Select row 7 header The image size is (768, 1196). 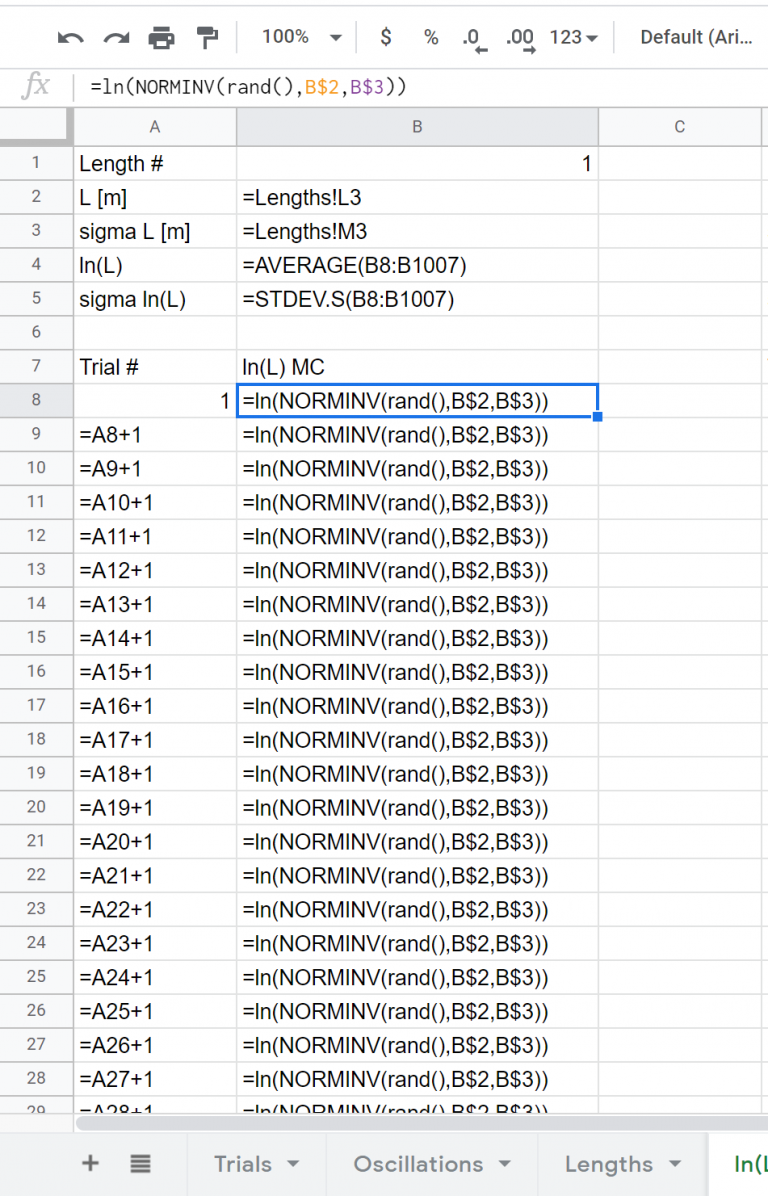point(36,367)
